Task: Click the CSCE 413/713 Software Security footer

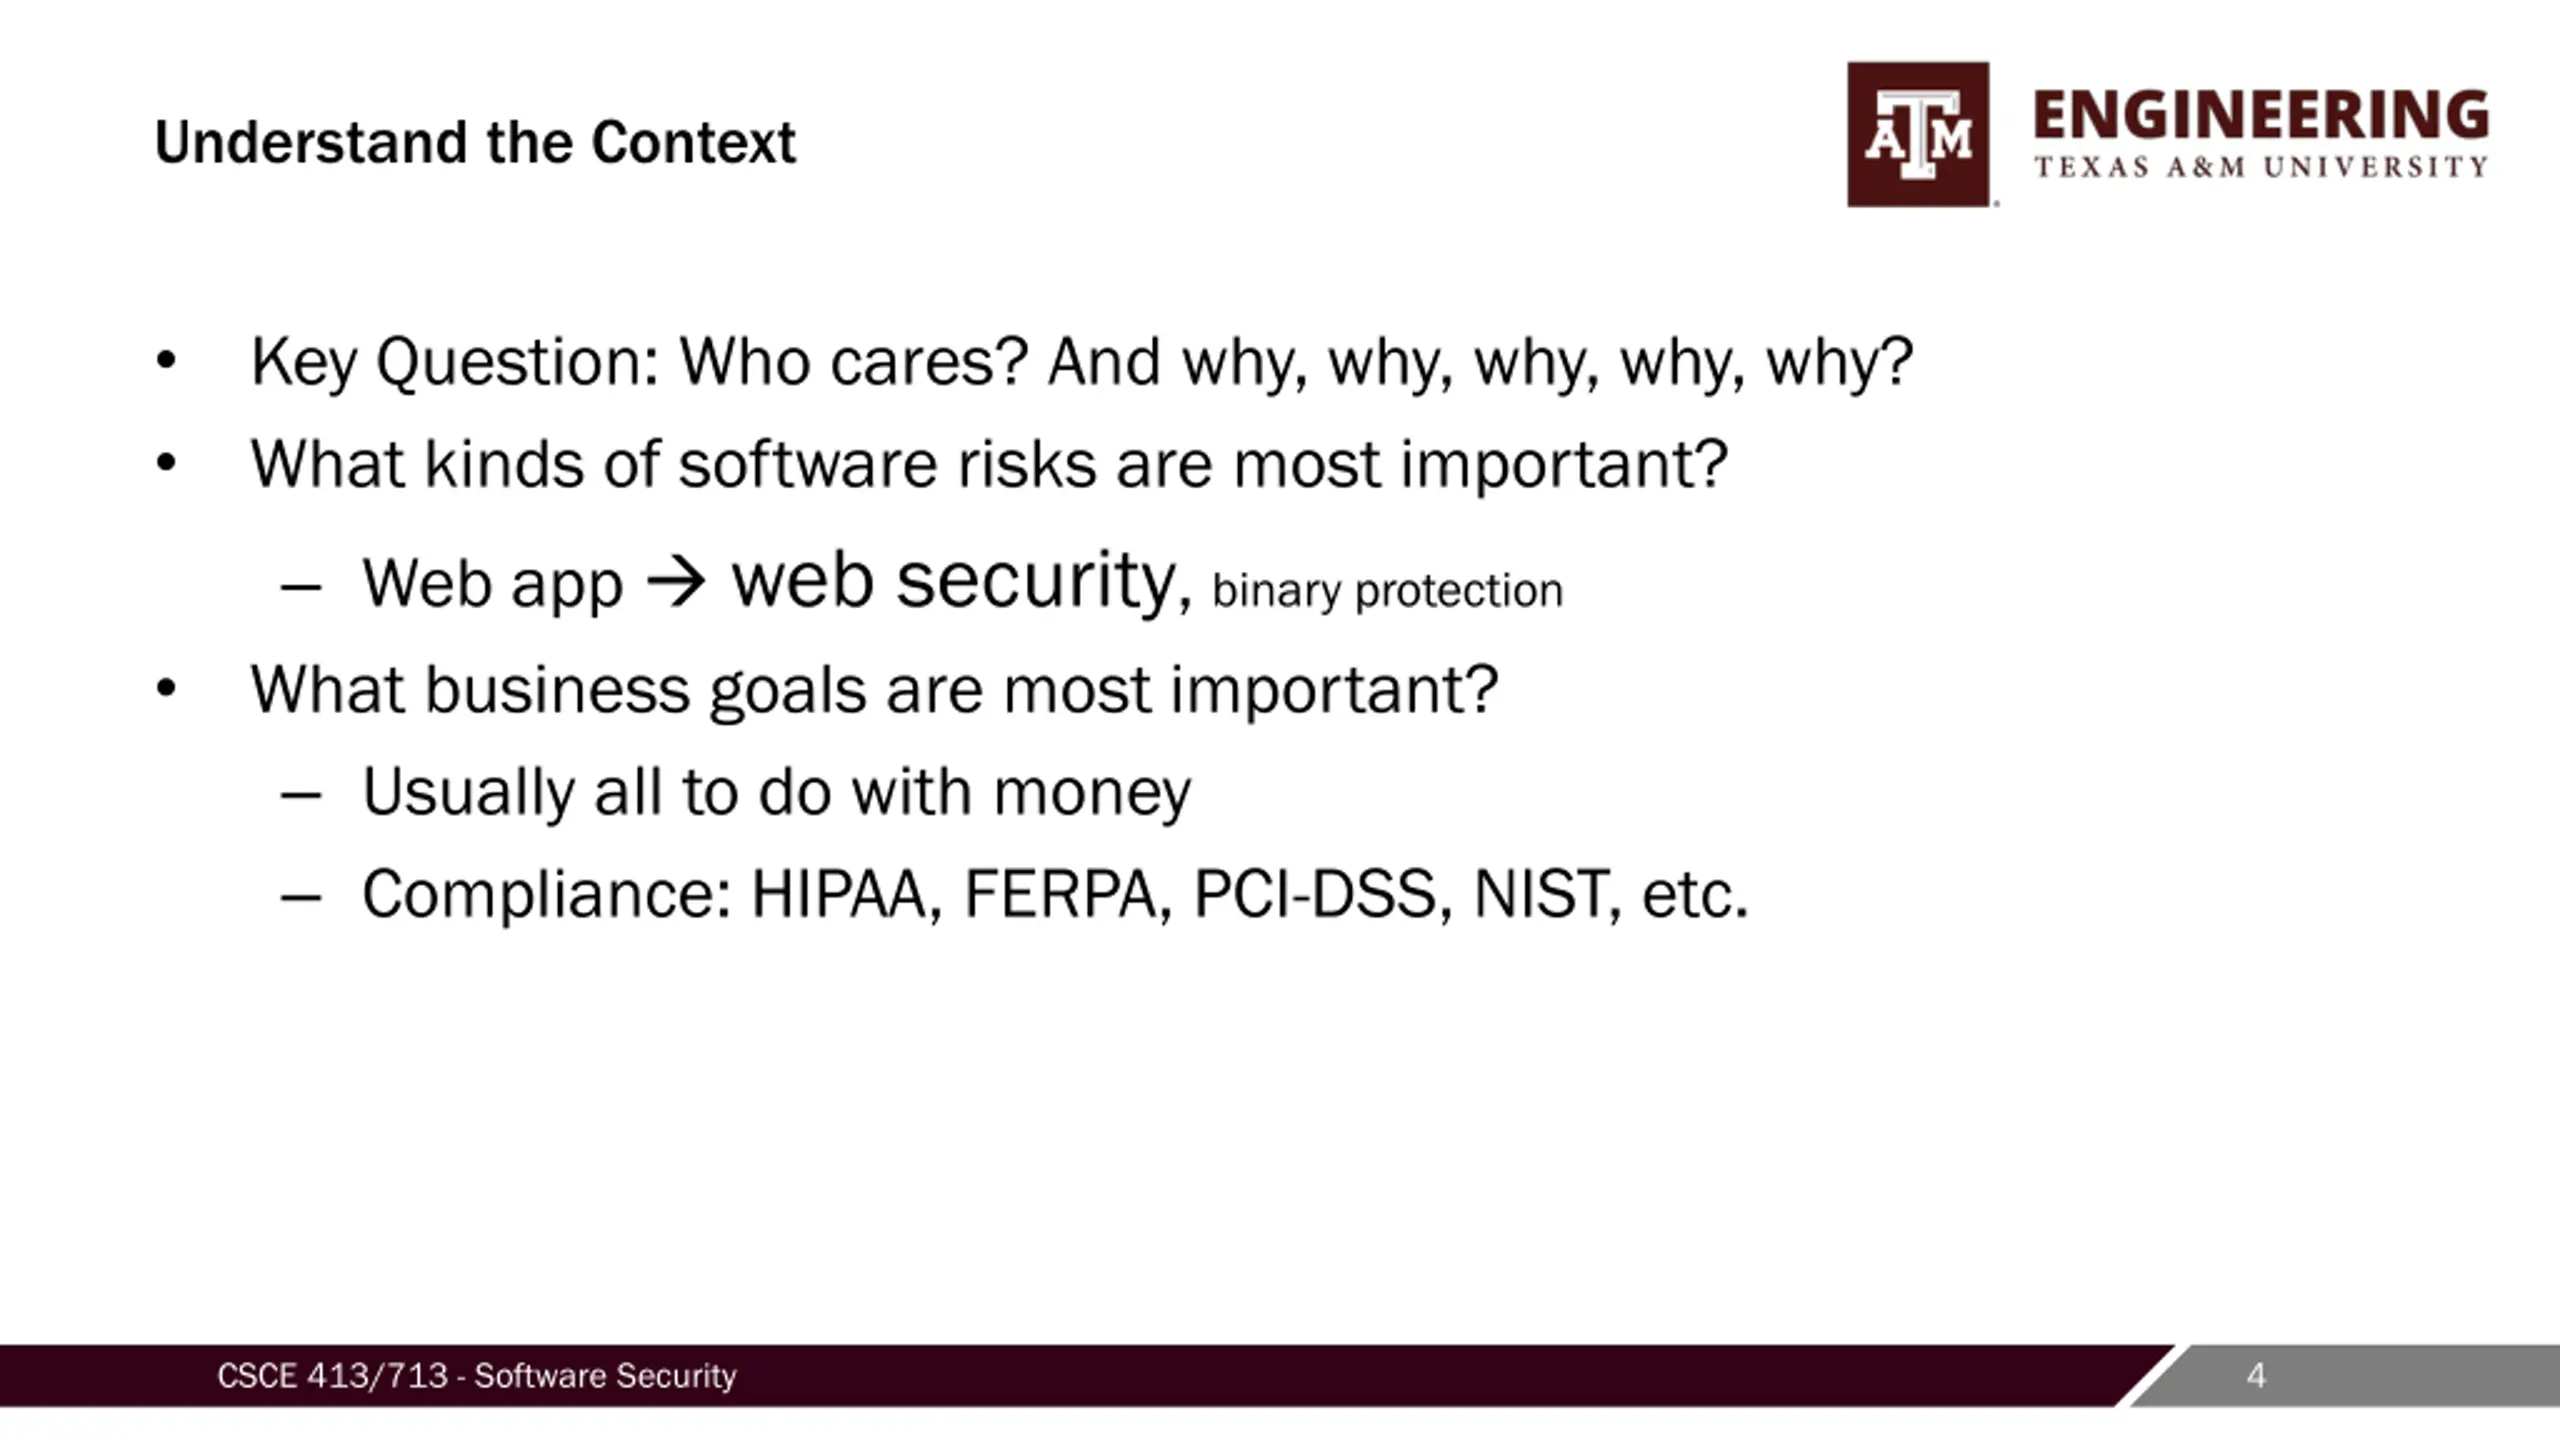Action: point(476,1376)
